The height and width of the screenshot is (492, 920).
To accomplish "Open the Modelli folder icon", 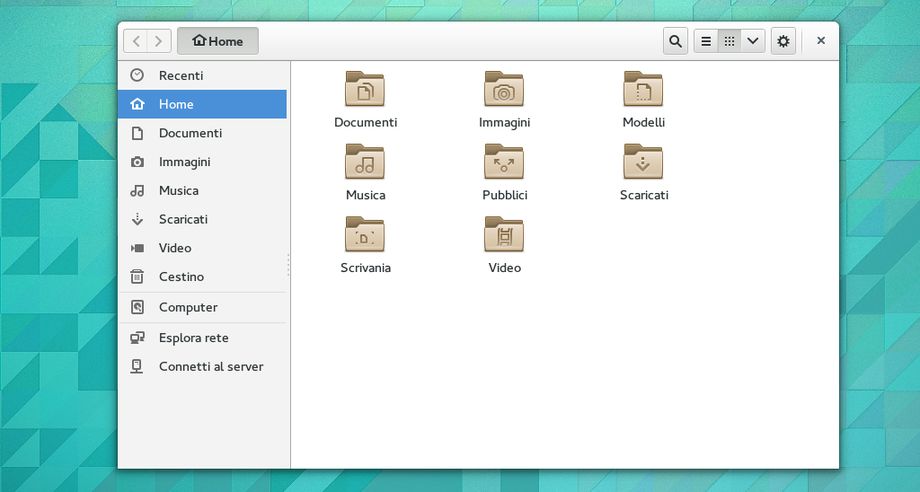I will [x=643, y=89].
